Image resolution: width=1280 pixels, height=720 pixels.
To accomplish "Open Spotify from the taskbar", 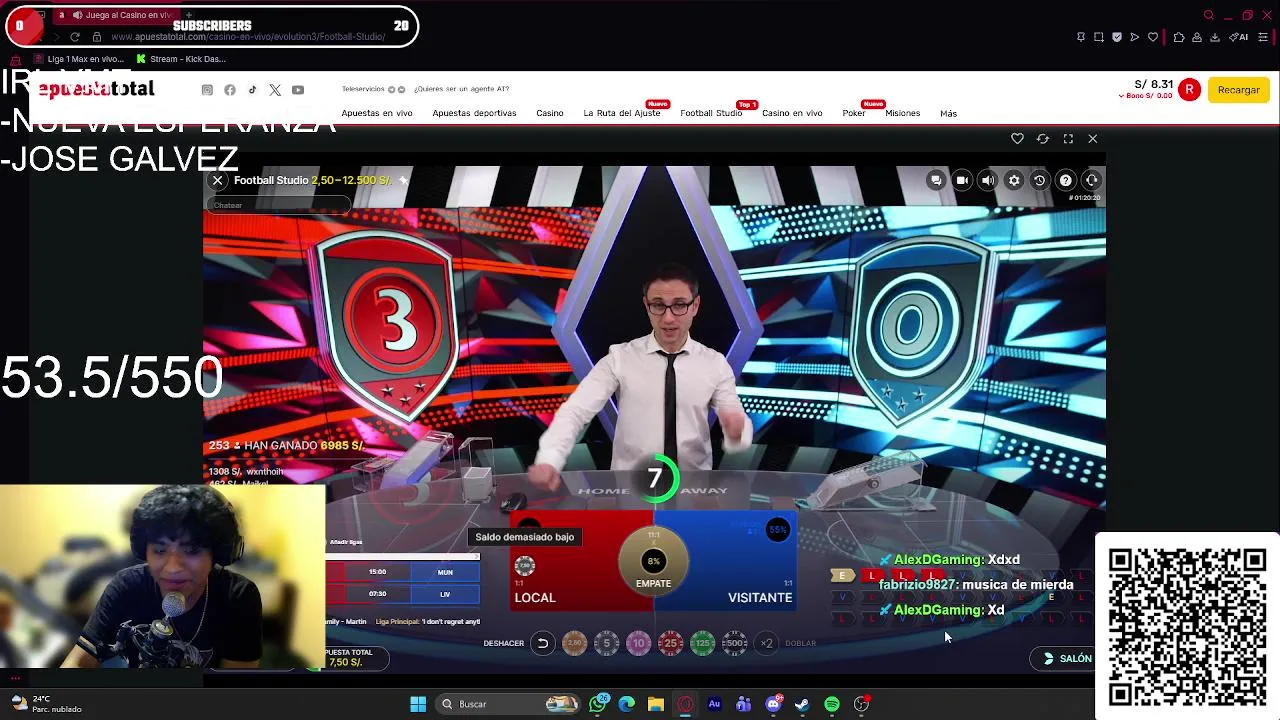I will (832, 704).
